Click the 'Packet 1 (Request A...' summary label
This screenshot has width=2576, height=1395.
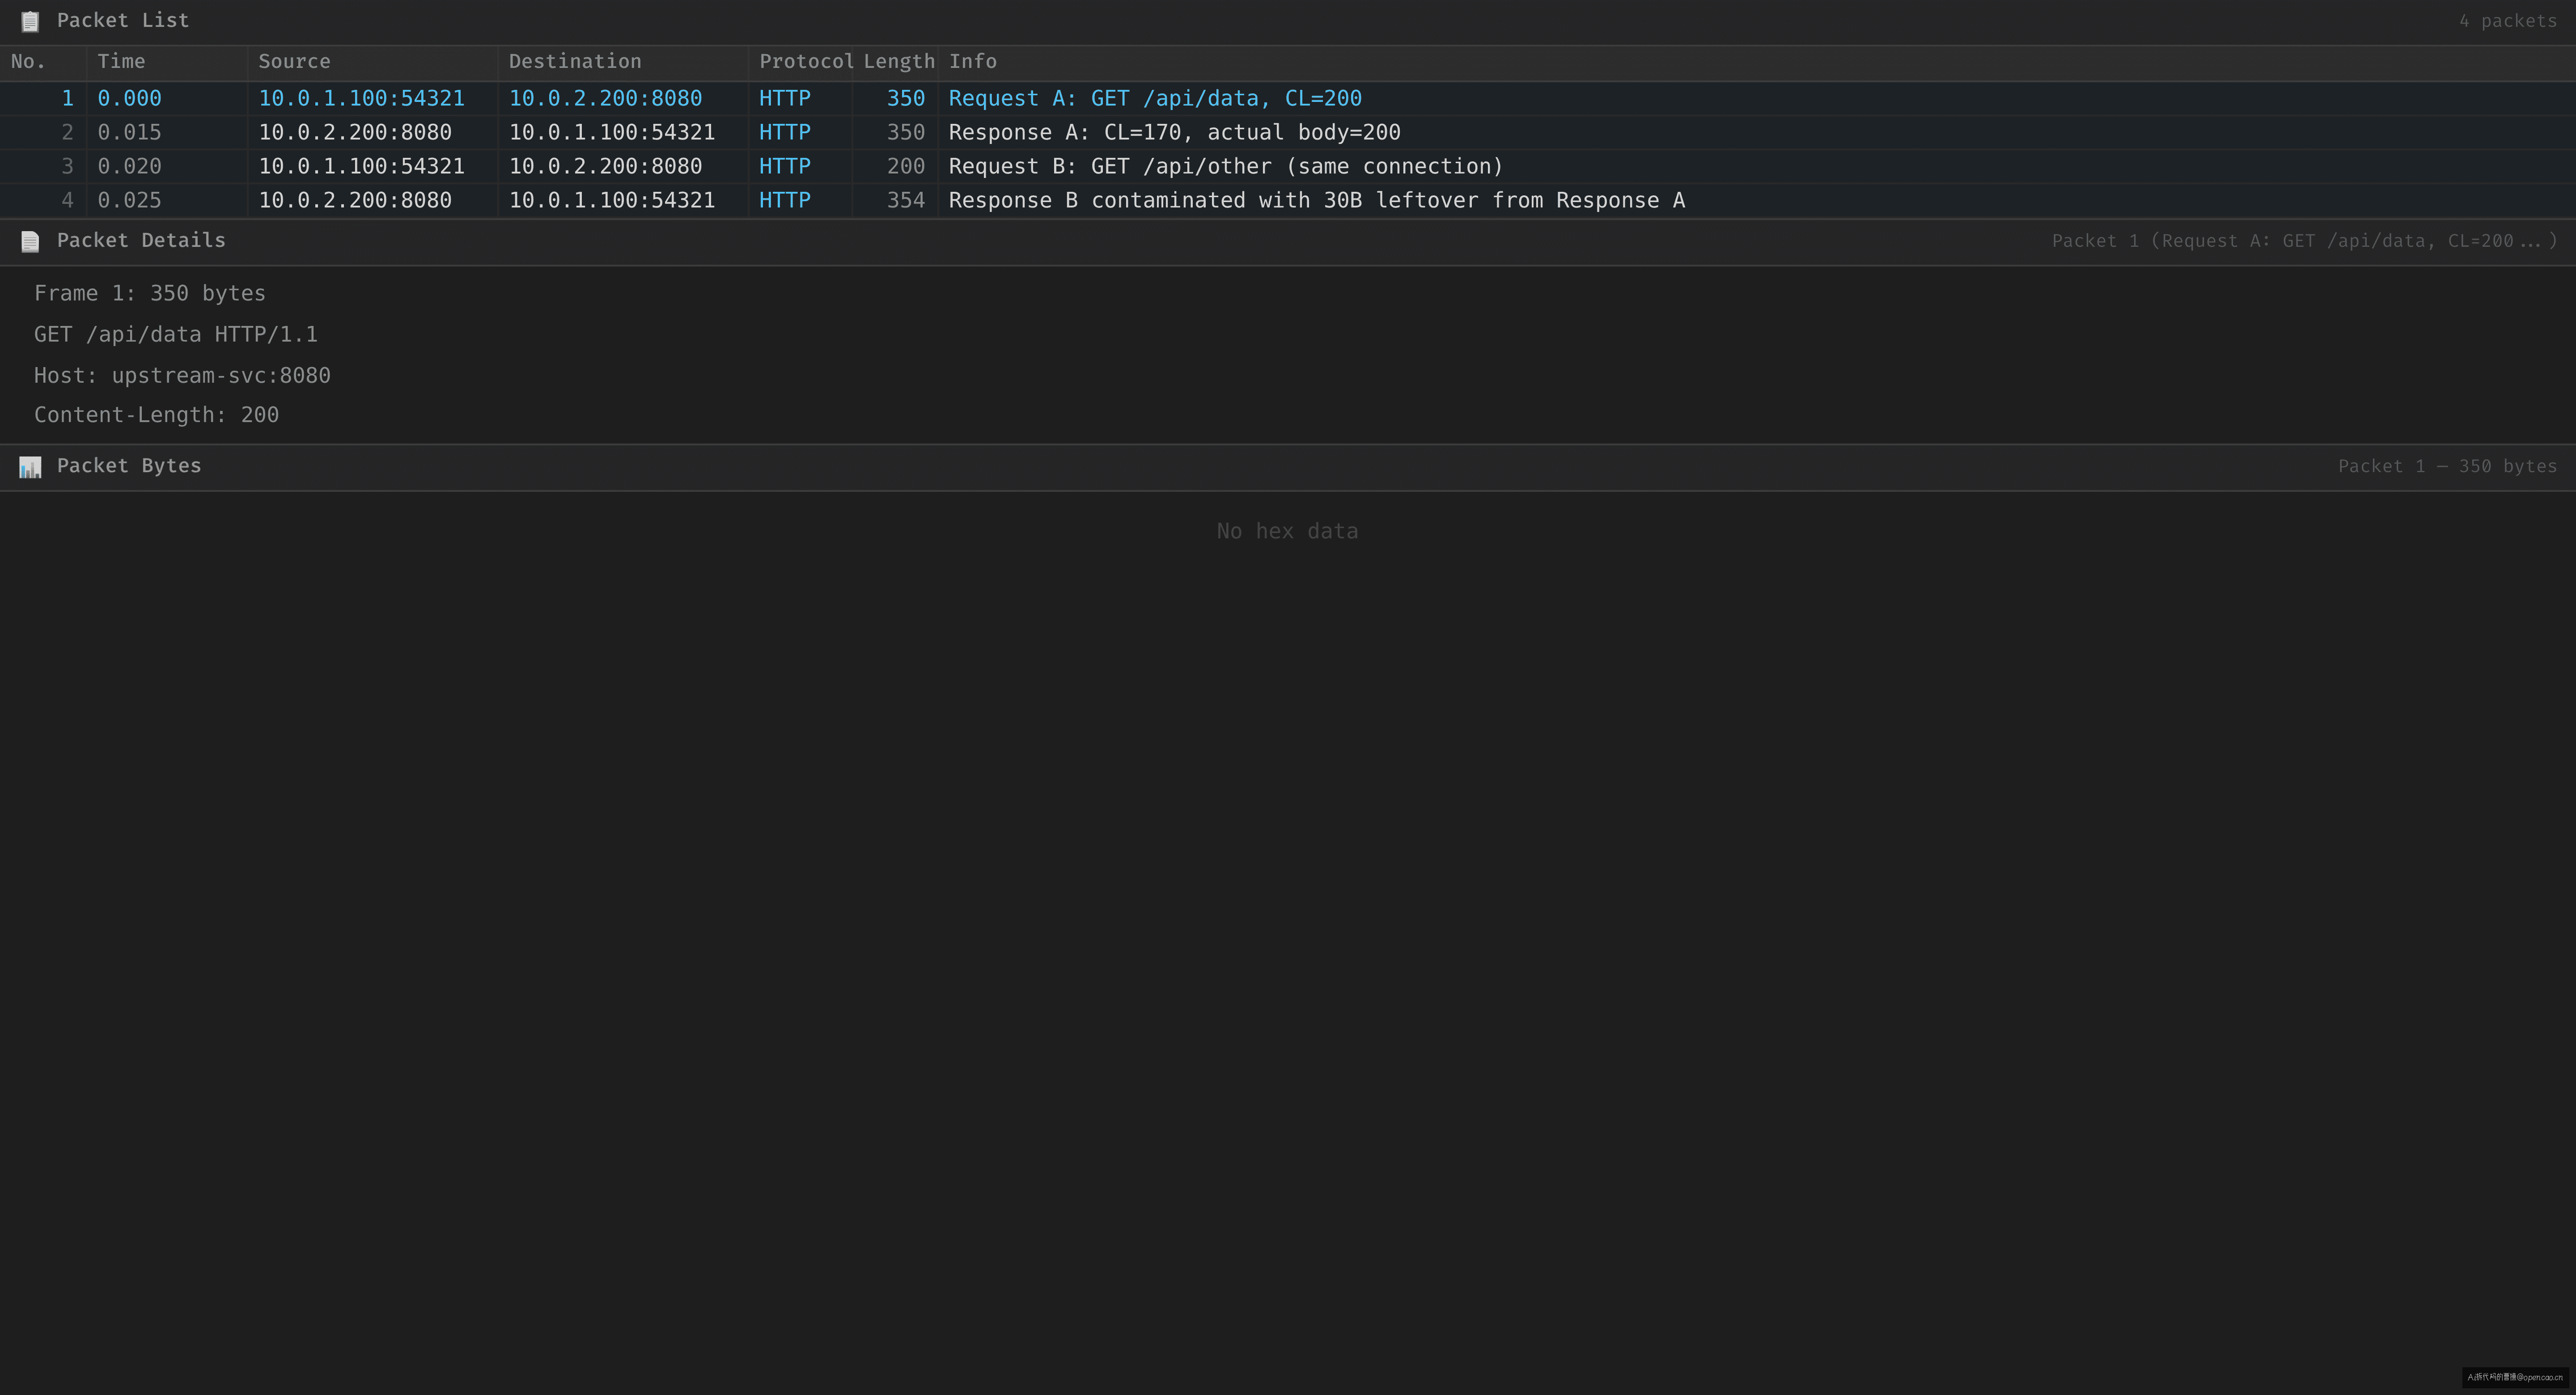coord(2304,241)
